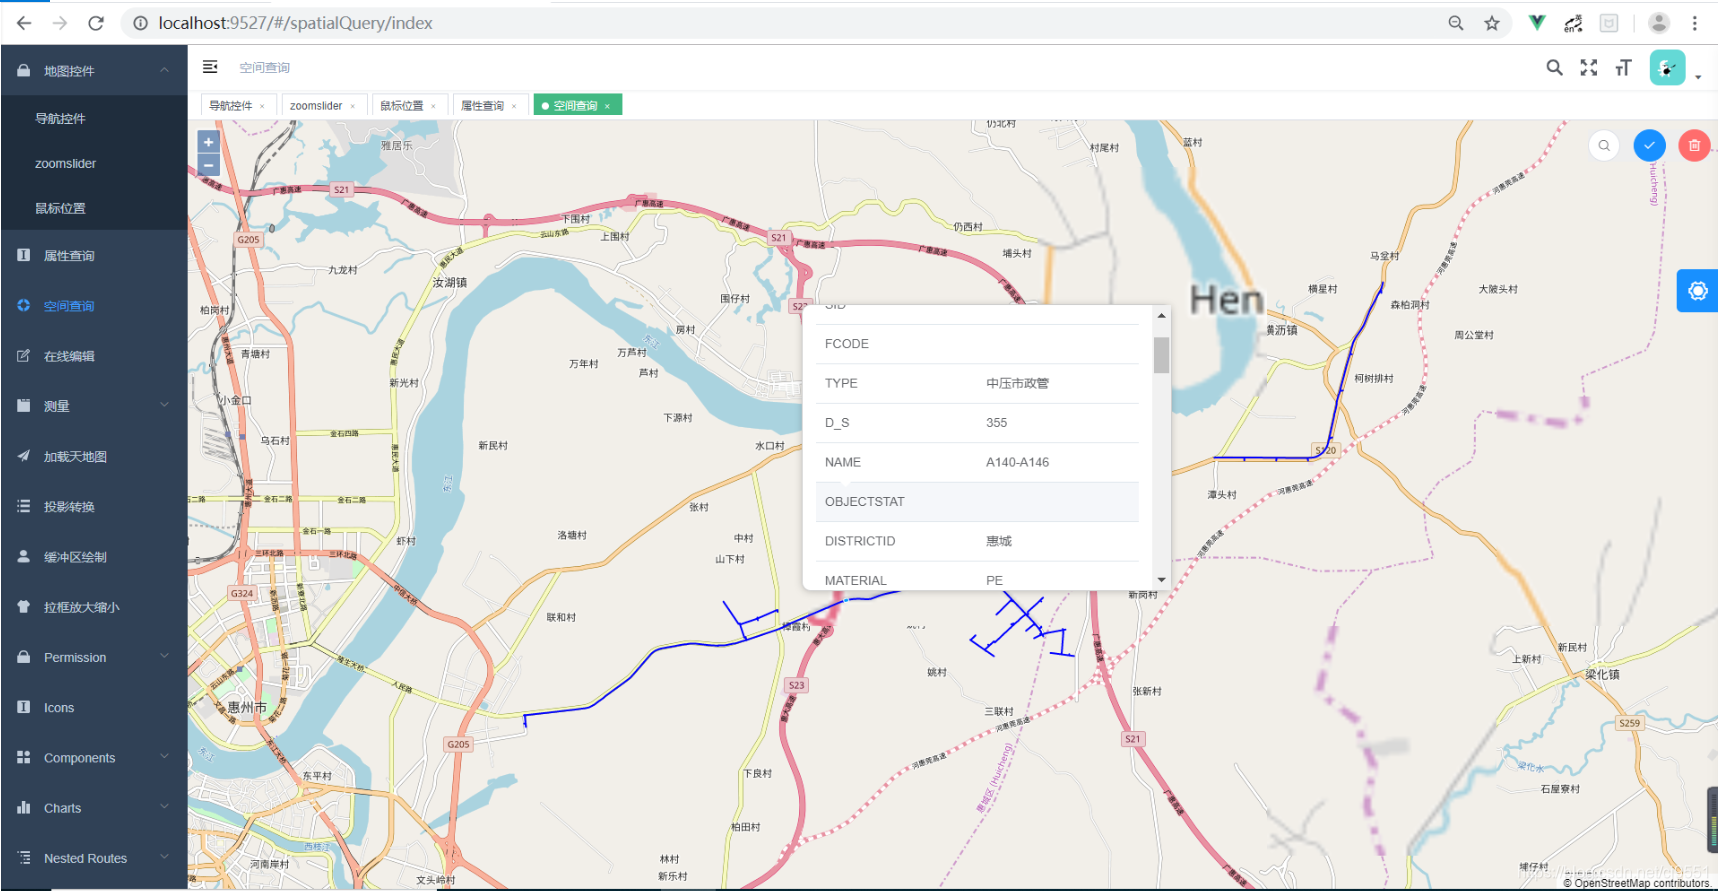Open 属性查询 in the sidebar

click(x=94, y=256)
